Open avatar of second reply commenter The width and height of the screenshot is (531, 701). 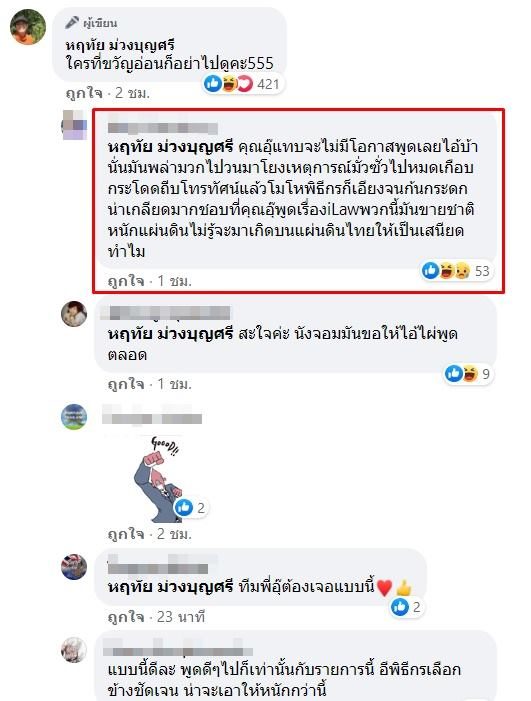pos(74,314)
